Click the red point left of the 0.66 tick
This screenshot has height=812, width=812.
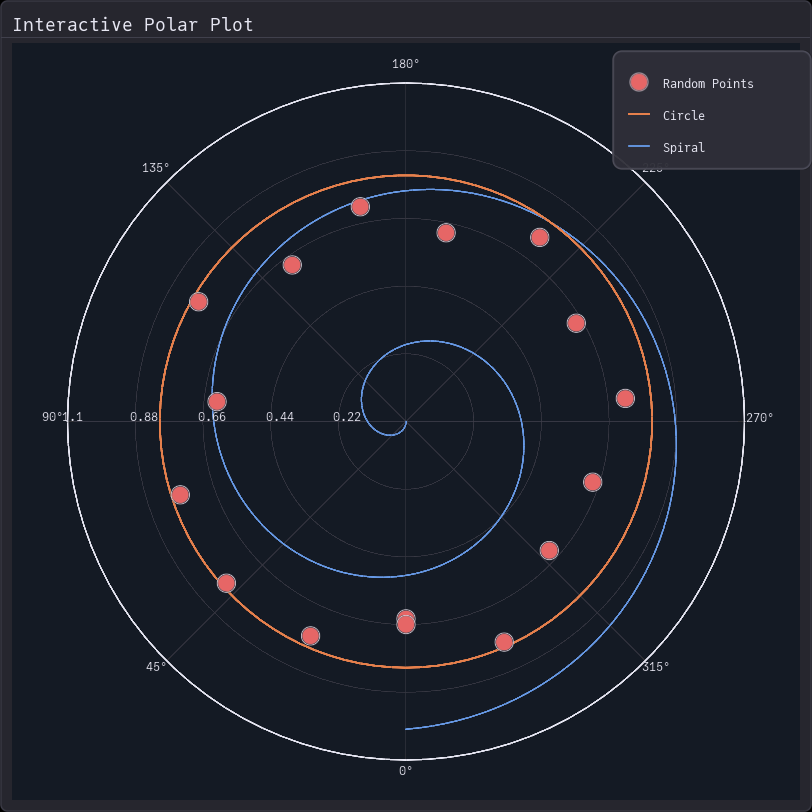(219, 400)
